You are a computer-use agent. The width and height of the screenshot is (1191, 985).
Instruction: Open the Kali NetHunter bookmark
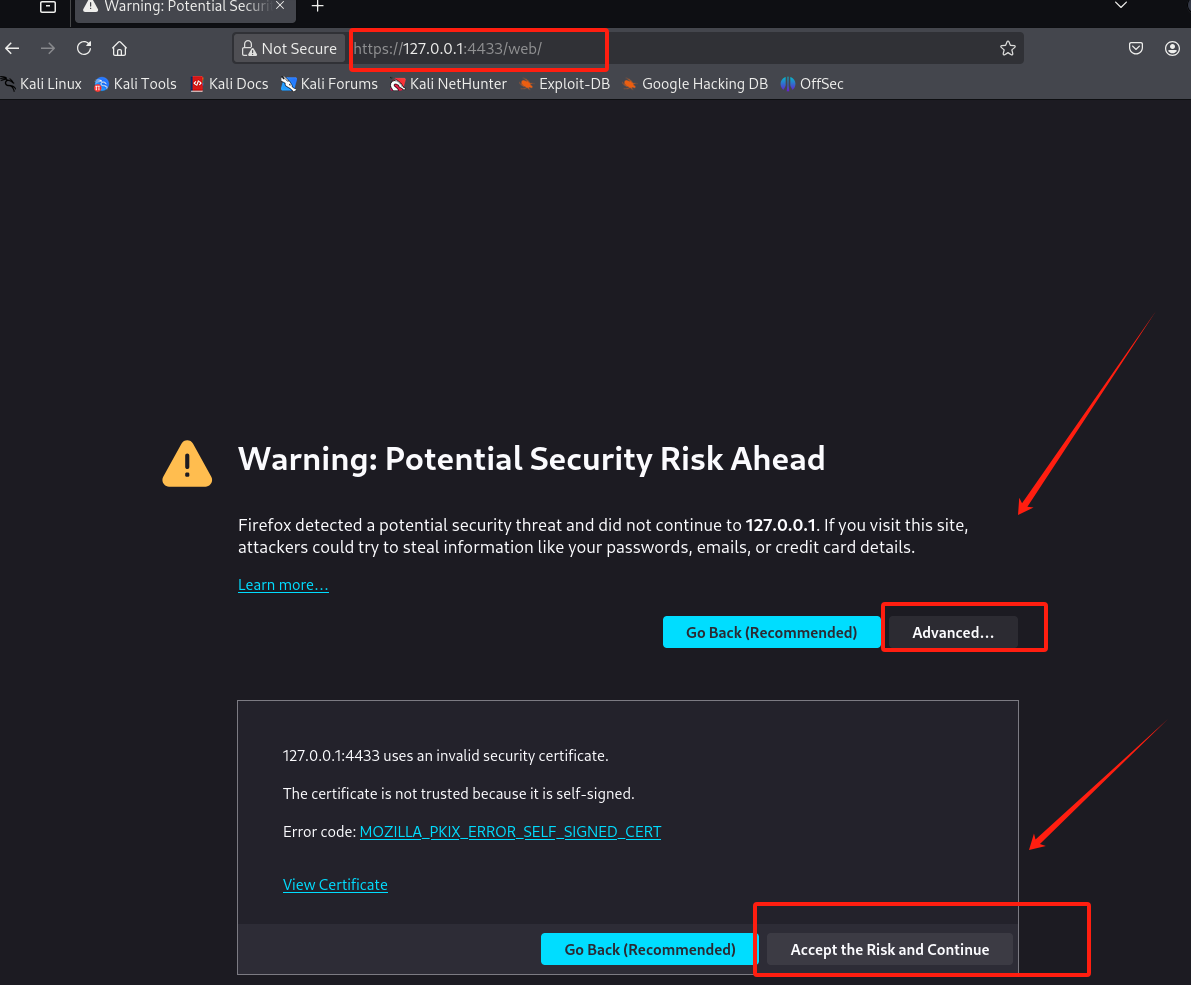pos(449,84)
